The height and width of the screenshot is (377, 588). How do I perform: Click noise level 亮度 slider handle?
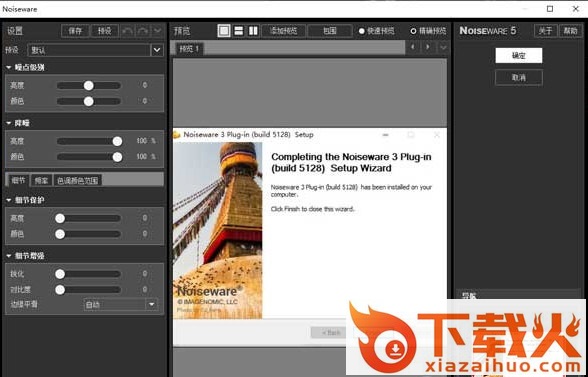coord(88,86)
